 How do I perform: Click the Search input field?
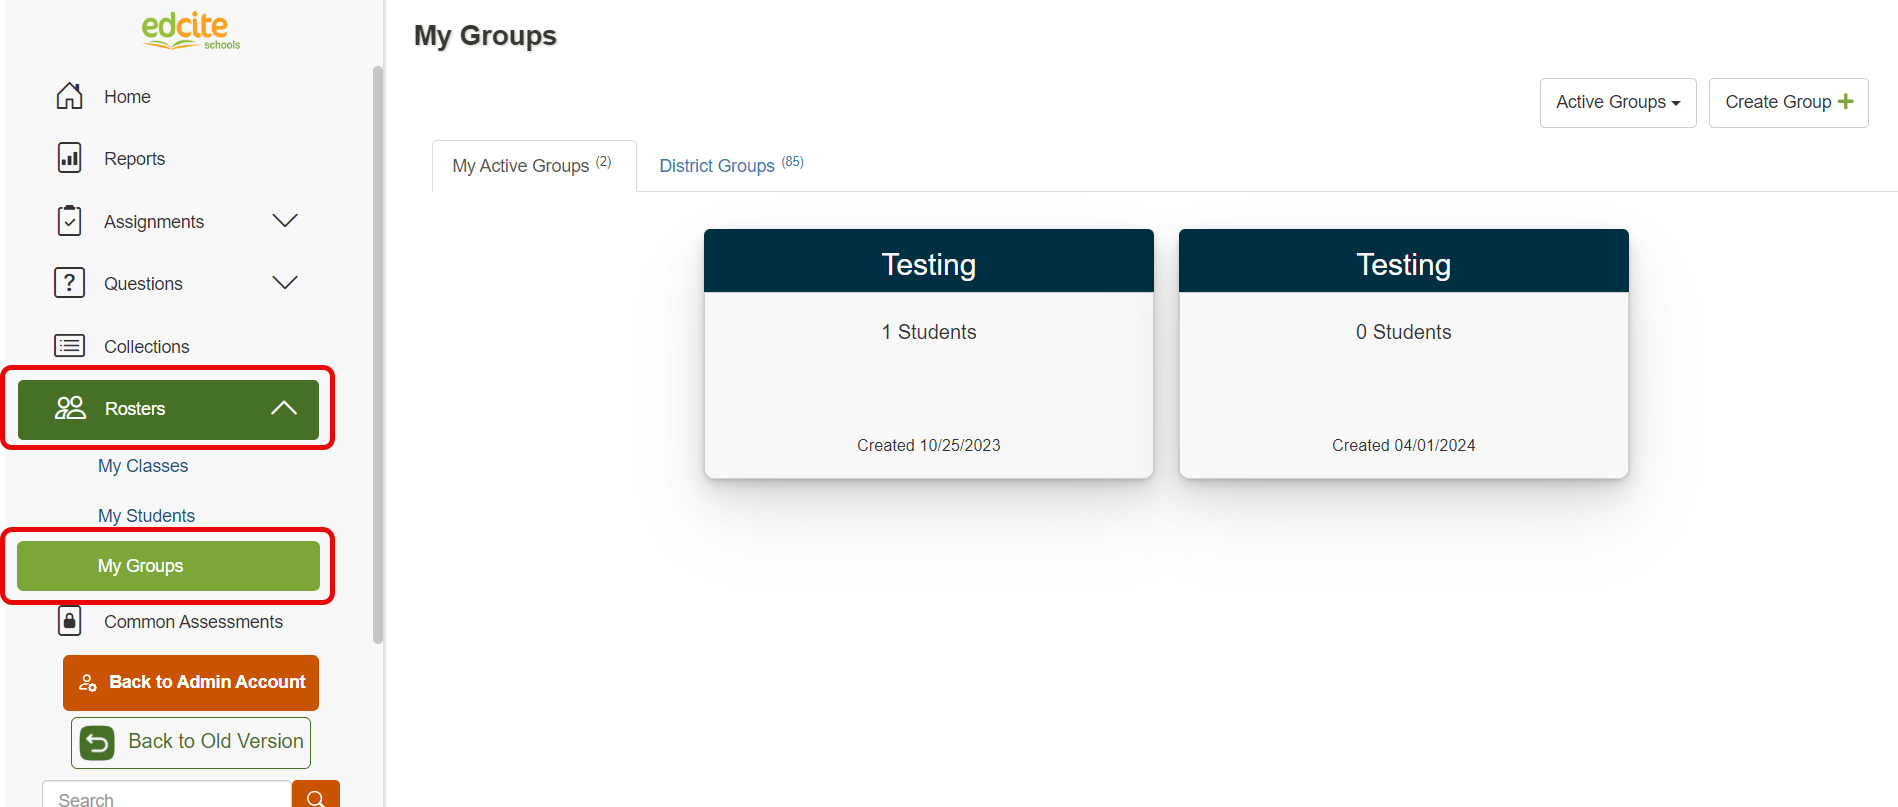(167, 796)
